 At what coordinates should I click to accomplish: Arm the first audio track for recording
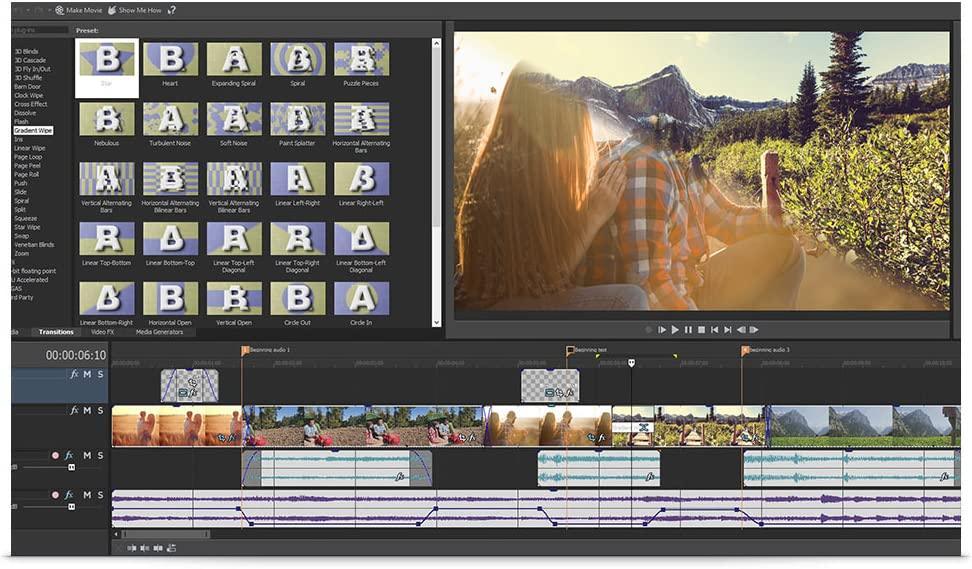point(56,456)
